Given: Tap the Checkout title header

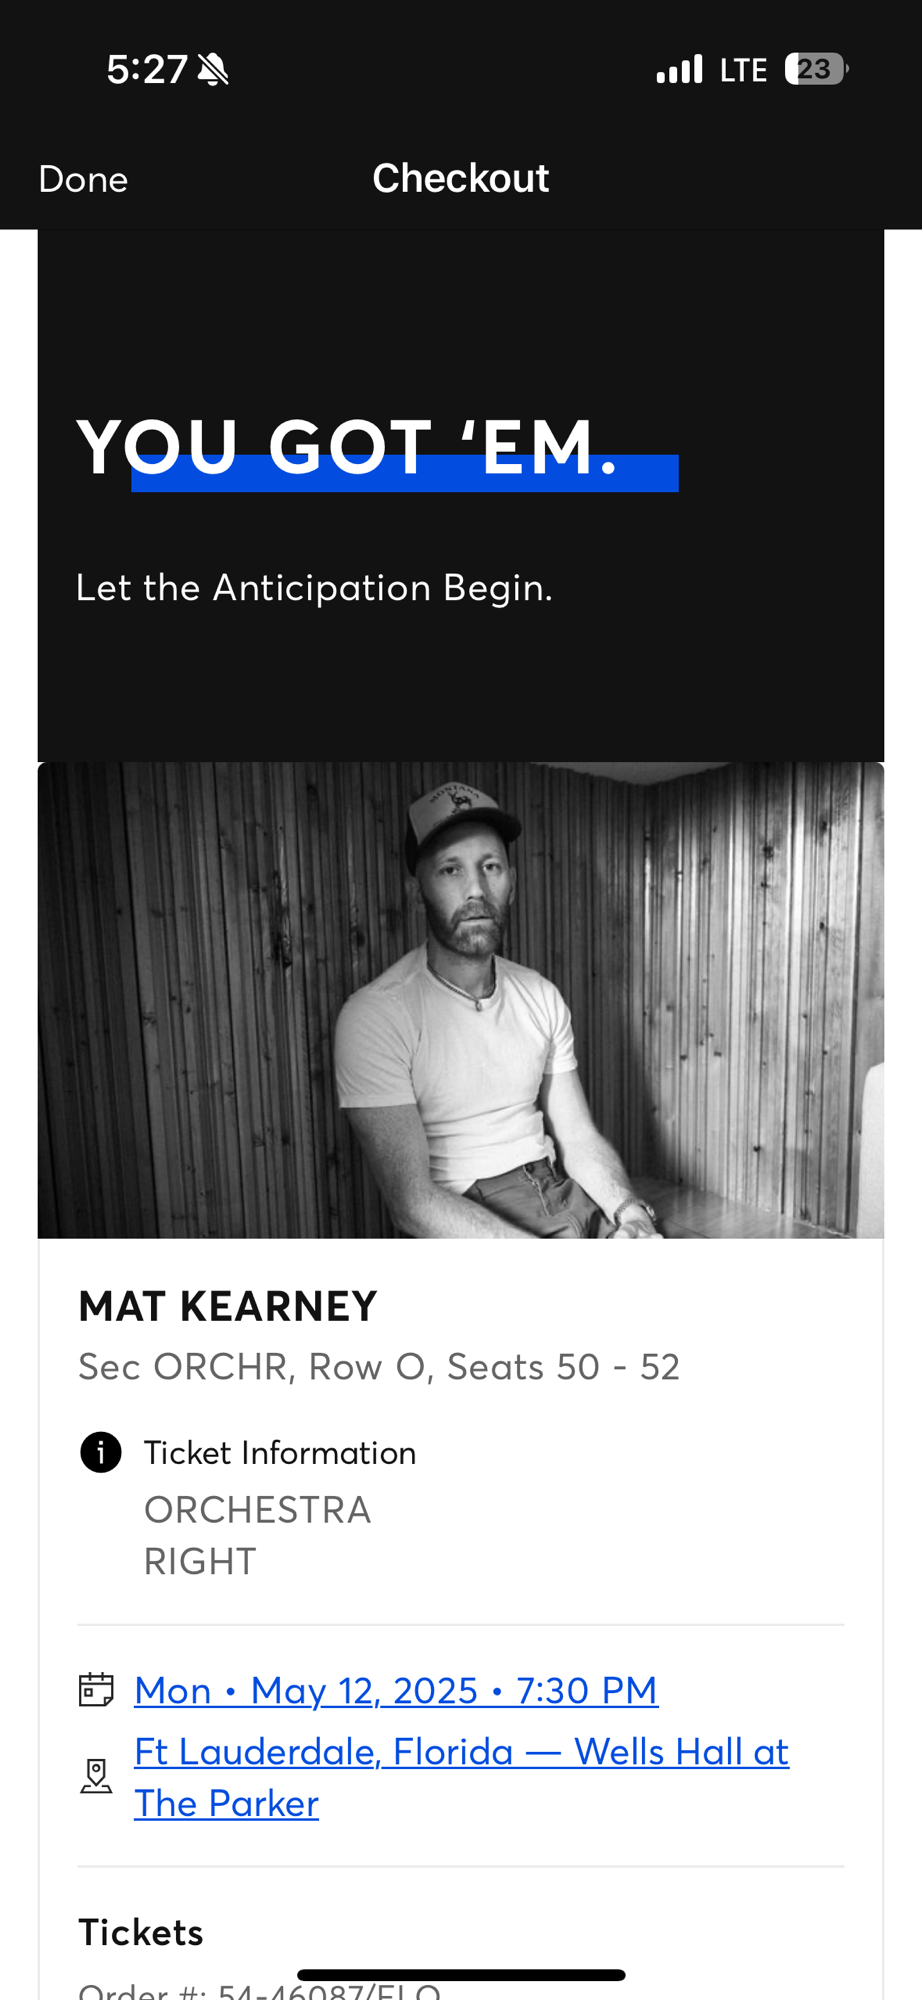Looking at the screenshot, I should 461,178.
